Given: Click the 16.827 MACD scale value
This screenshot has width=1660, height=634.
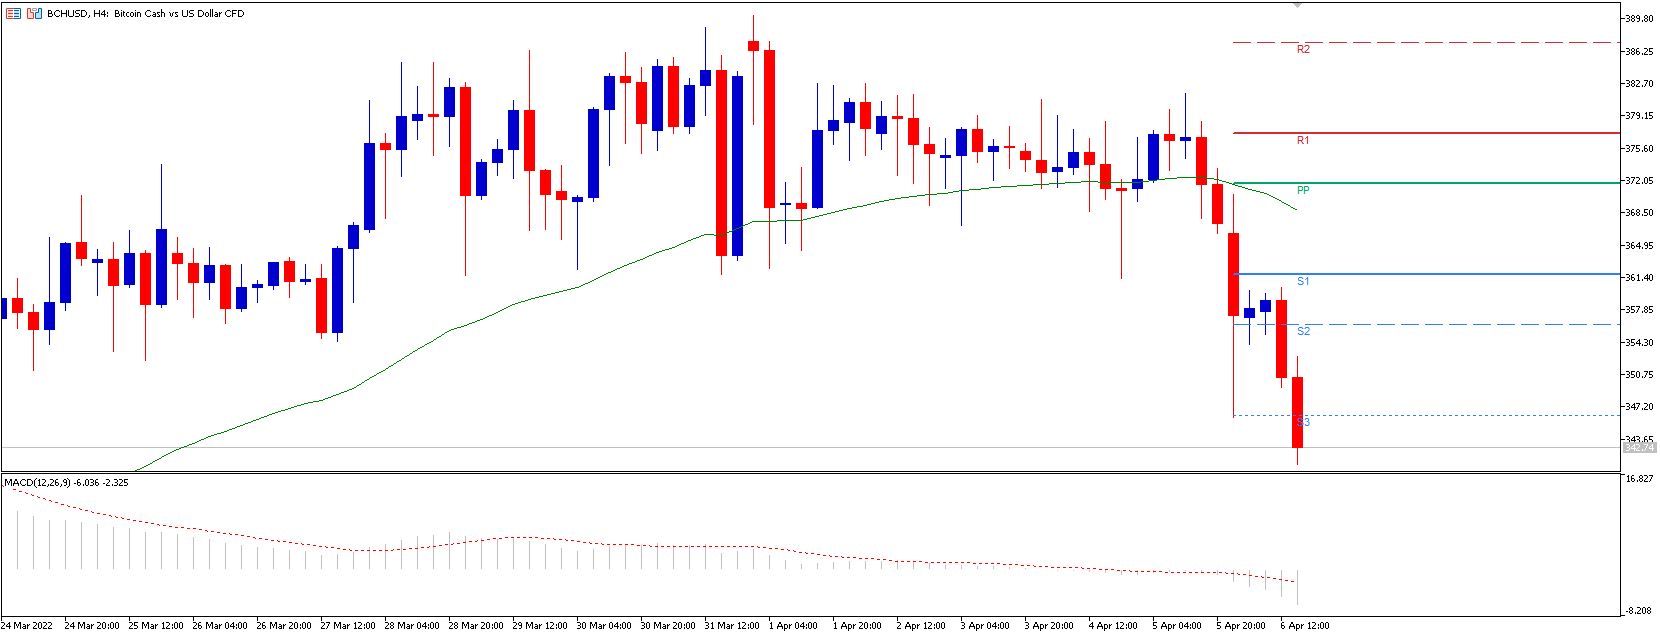Looking at the screenshot, I should coord(1638,479).
